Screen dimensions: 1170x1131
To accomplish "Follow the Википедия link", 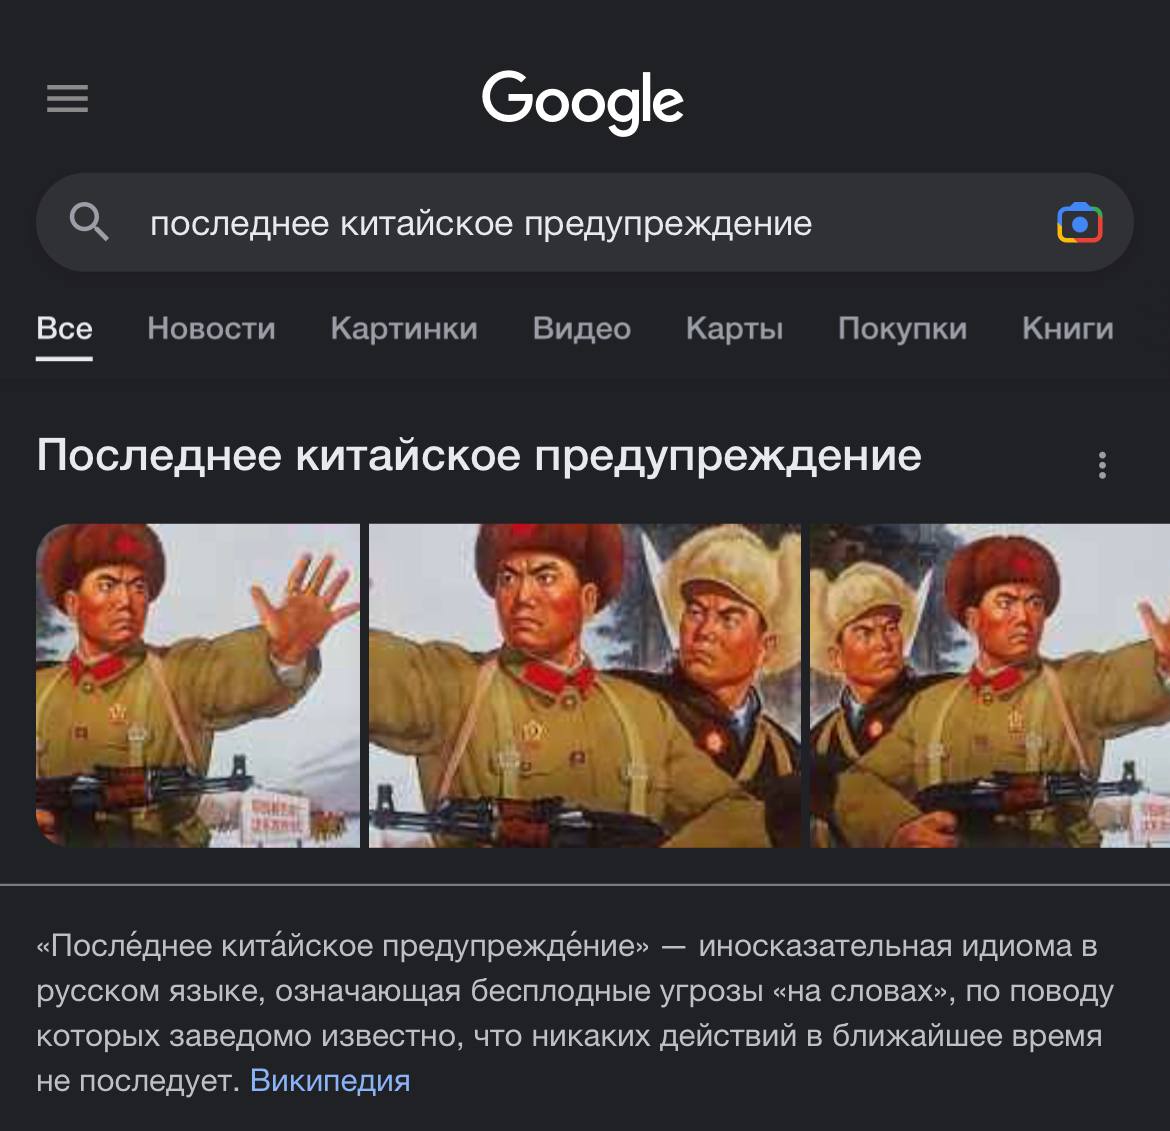I will (330, 1080).
